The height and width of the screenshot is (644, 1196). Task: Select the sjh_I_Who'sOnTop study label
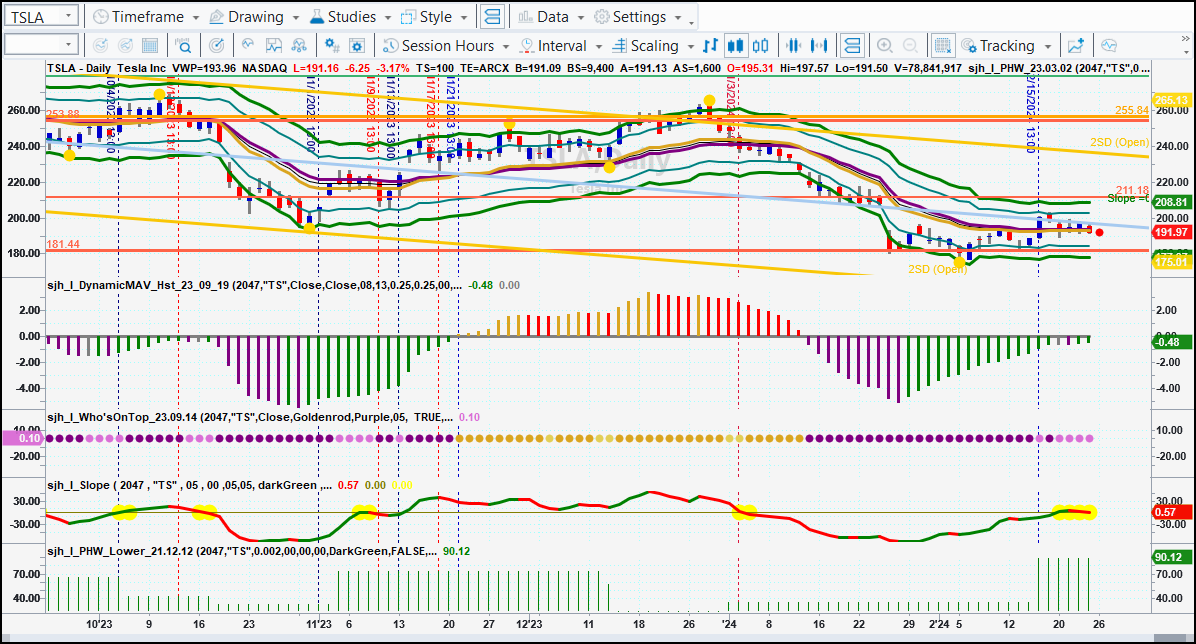coord(250,417)
